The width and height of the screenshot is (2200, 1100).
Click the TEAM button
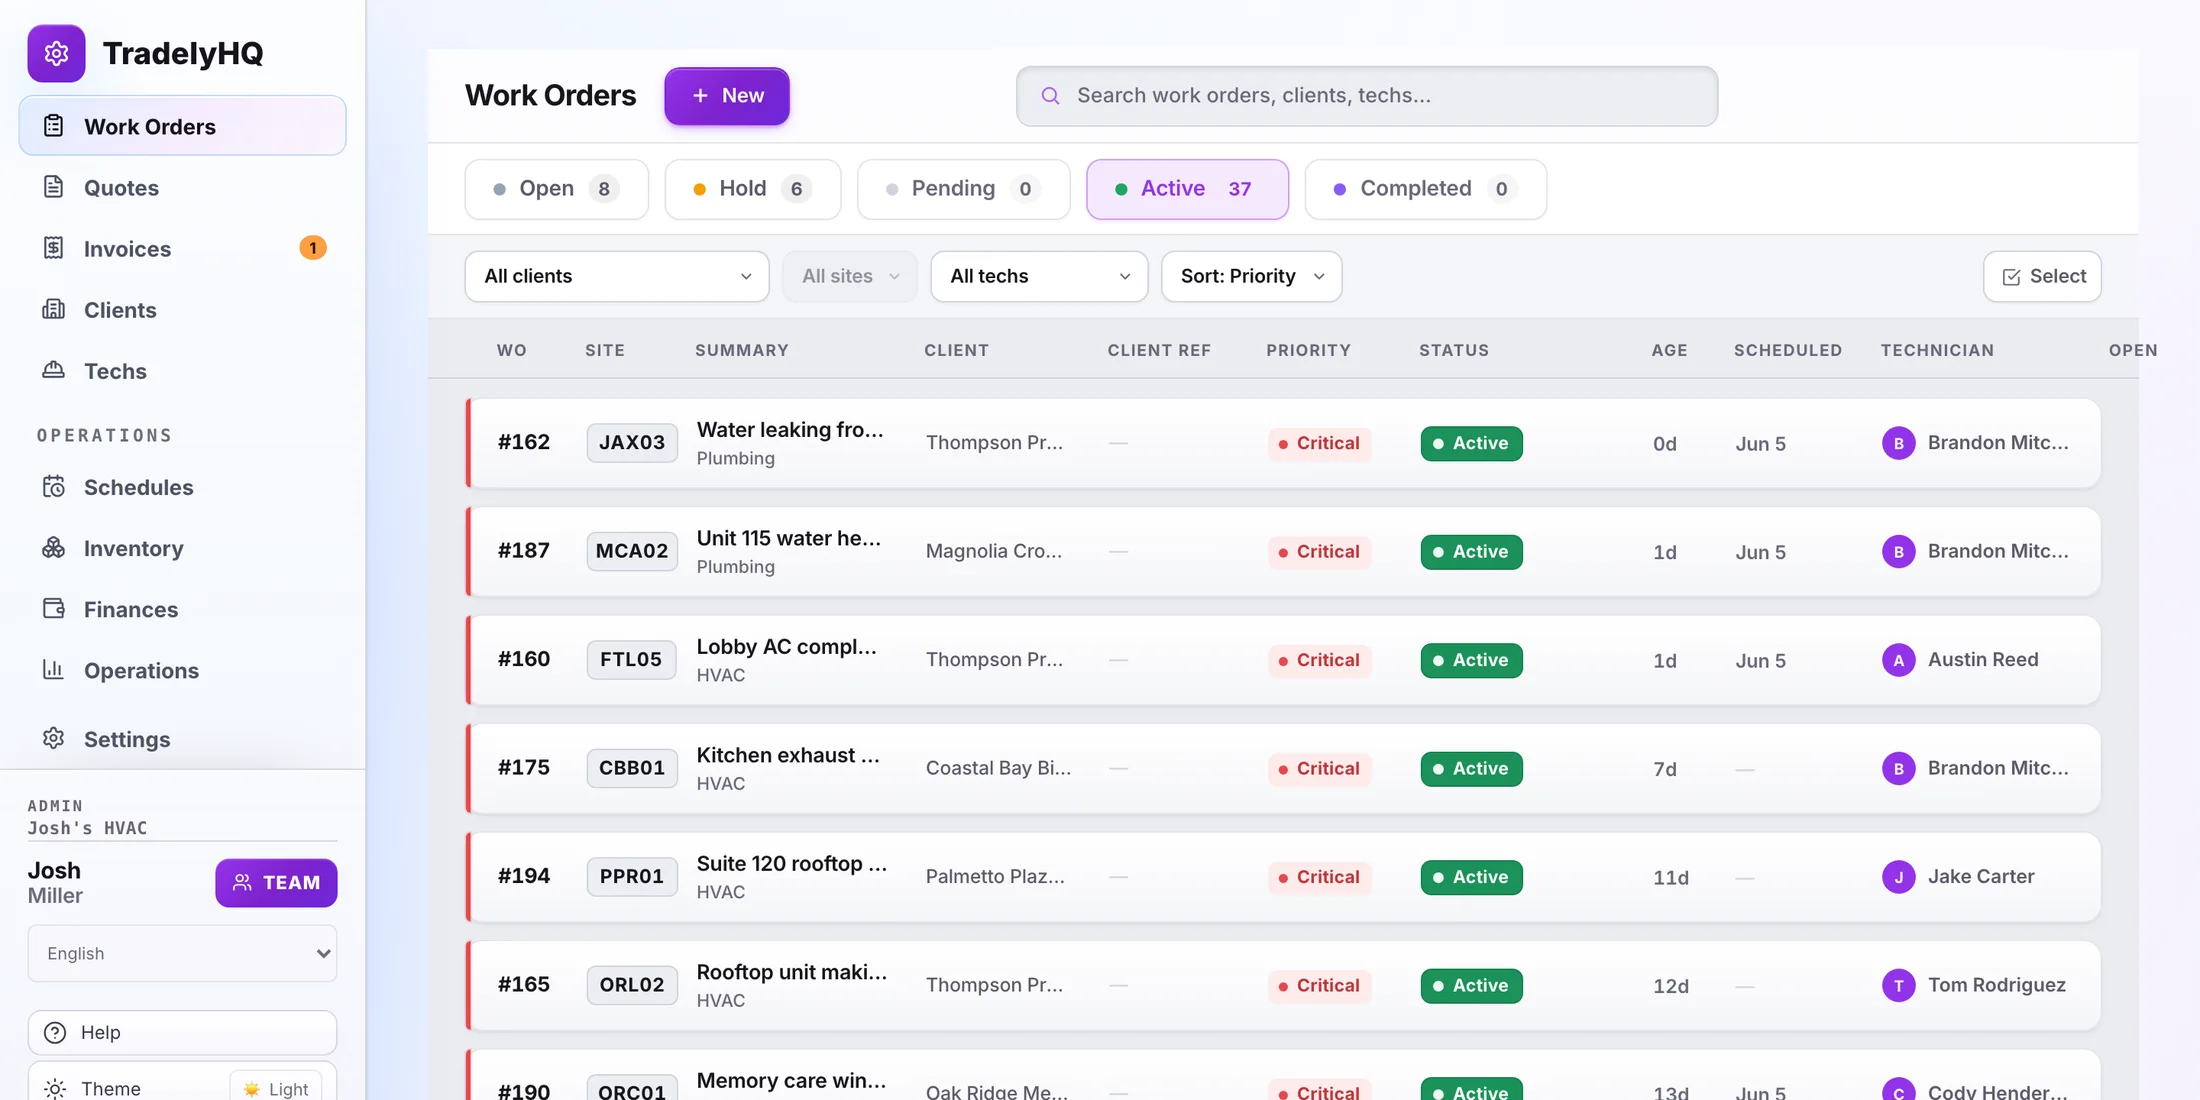click(x=276, y=883)
